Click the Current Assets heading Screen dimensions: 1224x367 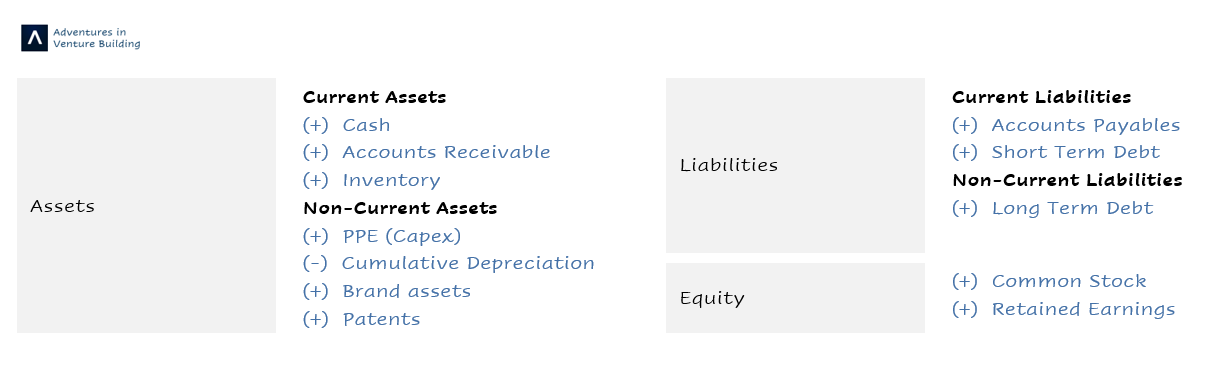[x=374, y=97]
